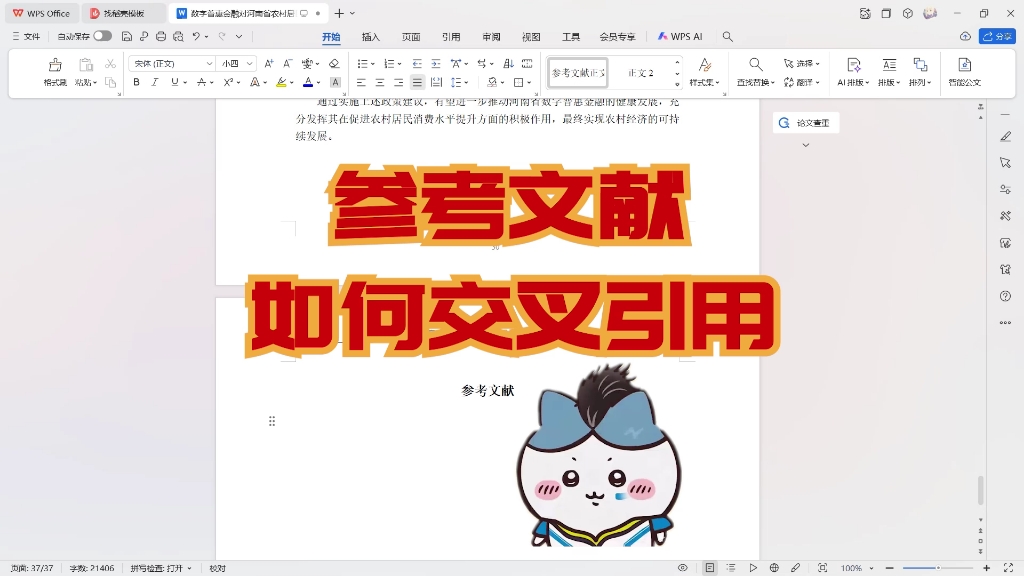Select the edit pen icon in right sidebar
1024x576 pixels.
point(1005,137)
